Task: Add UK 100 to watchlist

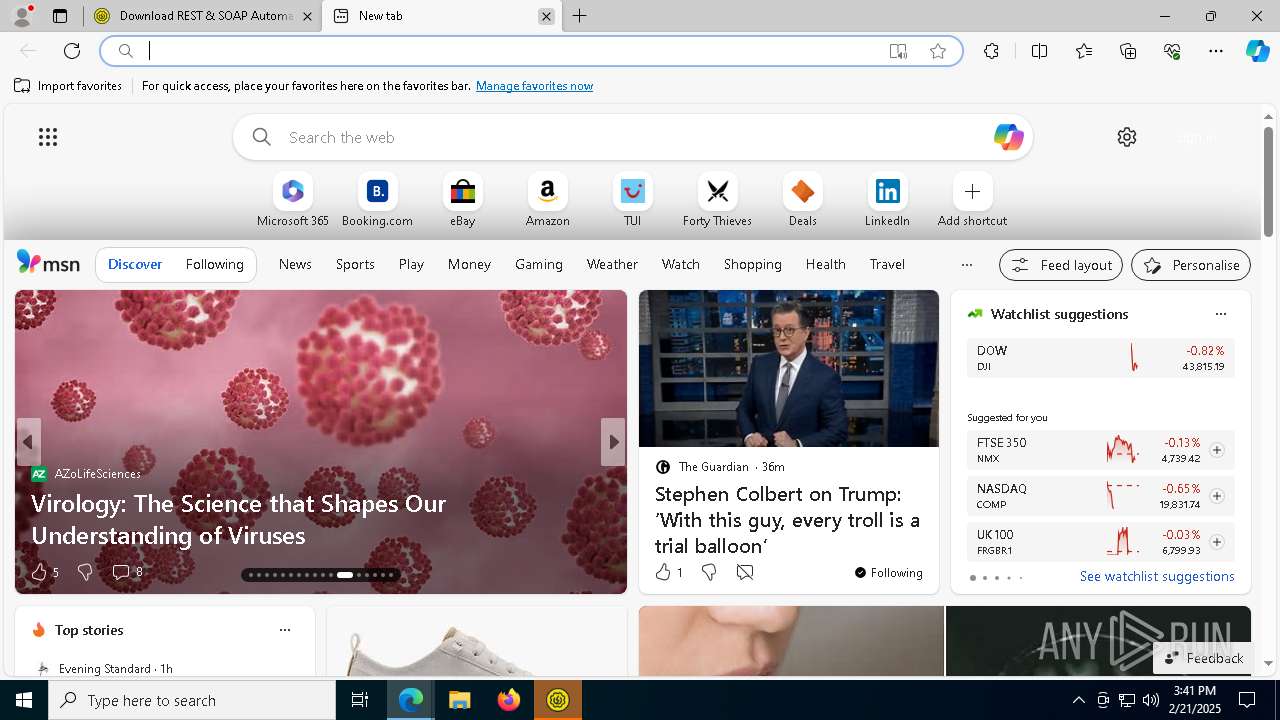Action: (x=1216, y=542)
